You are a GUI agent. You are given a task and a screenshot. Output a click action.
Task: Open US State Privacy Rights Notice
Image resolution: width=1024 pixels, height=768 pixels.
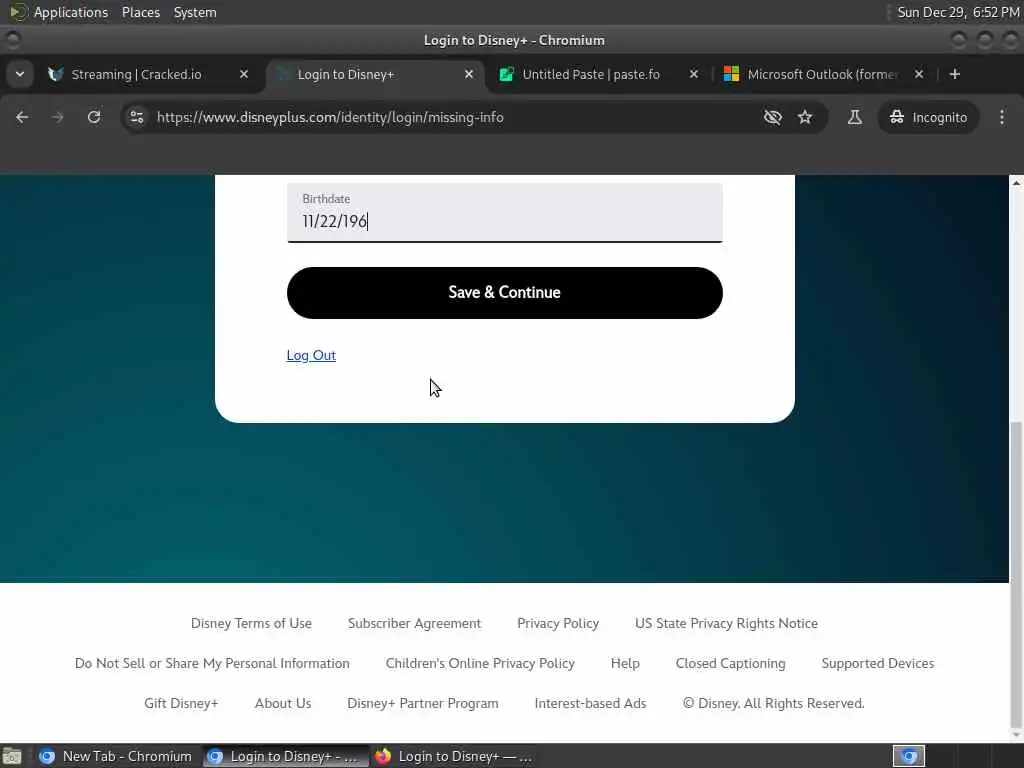pos(726,623)
